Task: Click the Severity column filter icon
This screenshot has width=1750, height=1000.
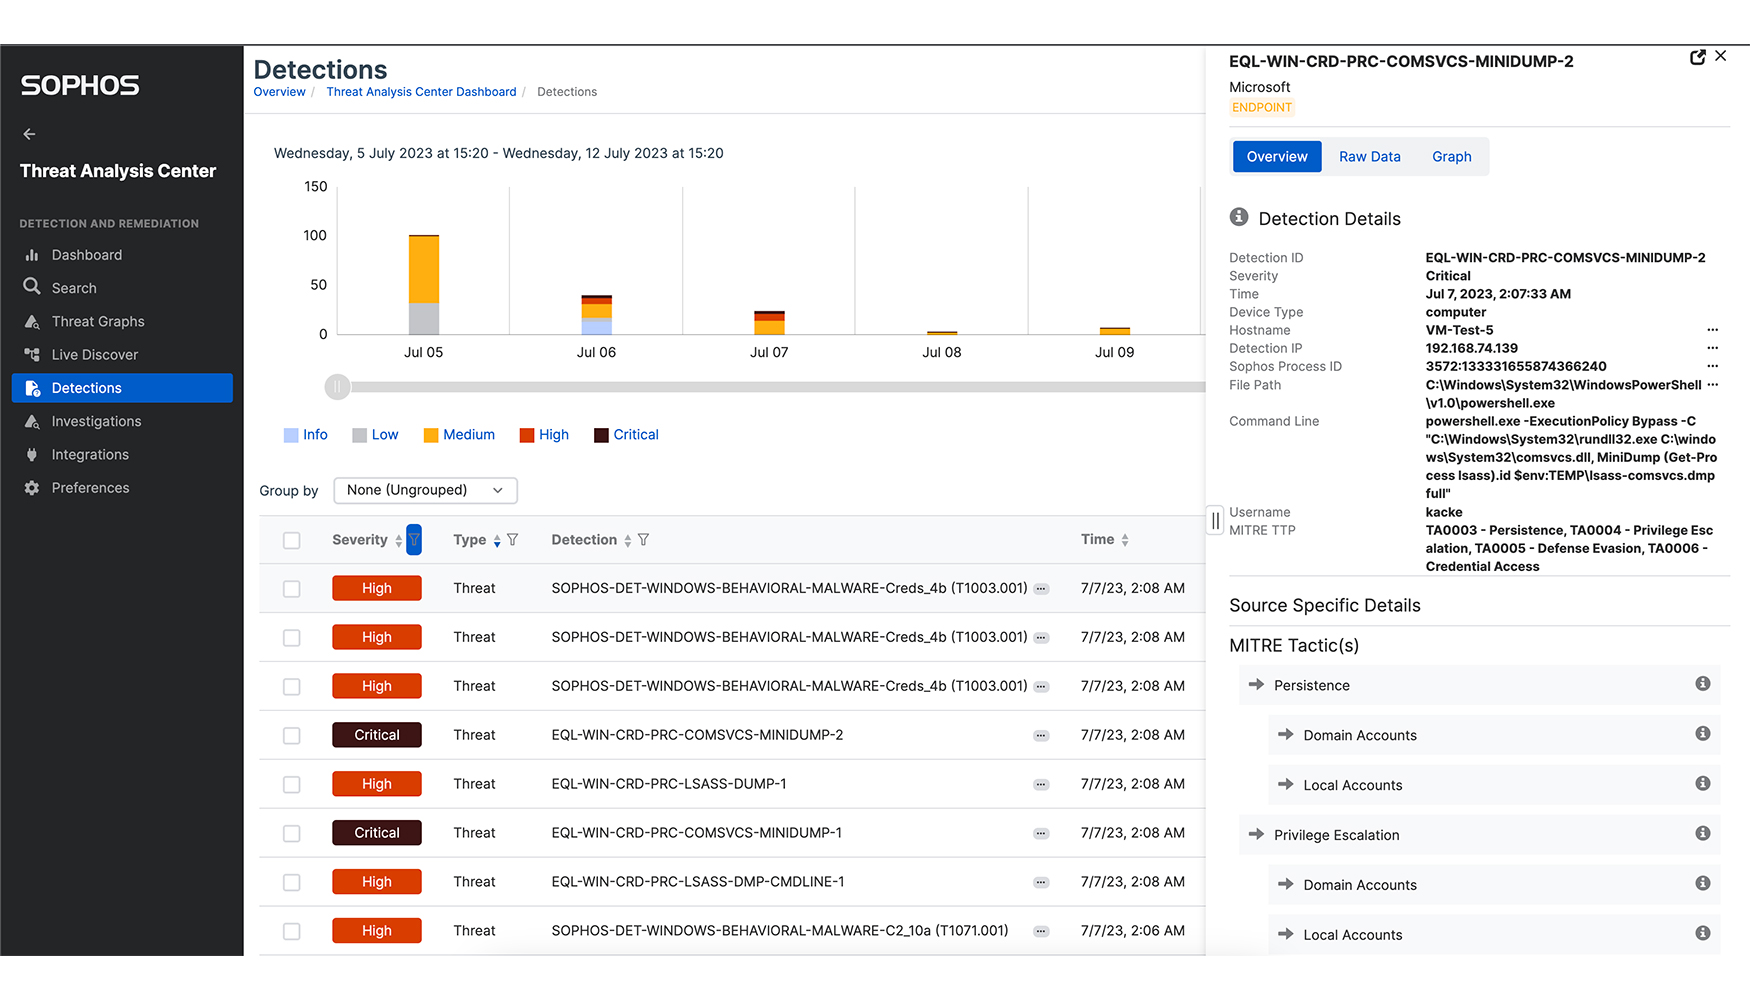Action: (x=414, y=540)
